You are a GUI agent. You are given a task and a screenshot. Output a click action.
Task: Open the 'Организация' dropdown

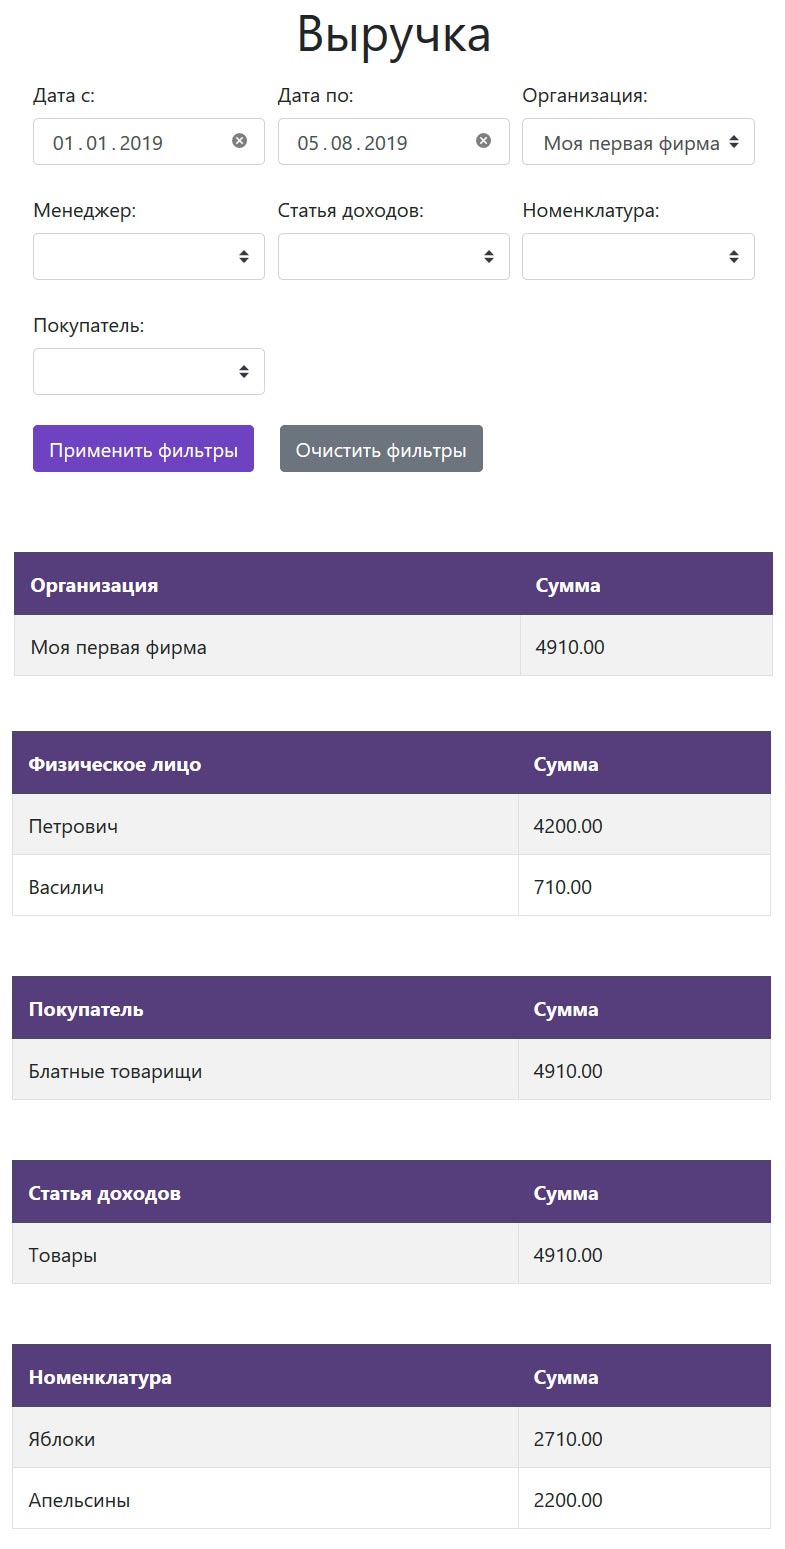click(x=638, y=142)
